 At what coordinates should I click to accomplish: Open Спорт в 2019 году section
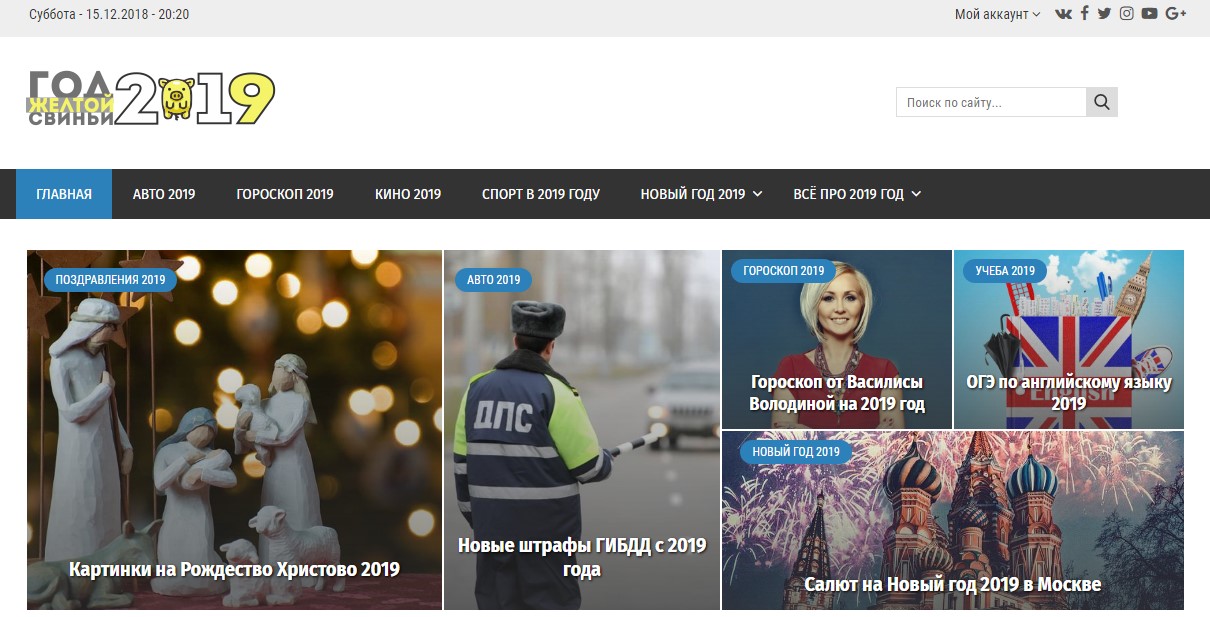541,194
